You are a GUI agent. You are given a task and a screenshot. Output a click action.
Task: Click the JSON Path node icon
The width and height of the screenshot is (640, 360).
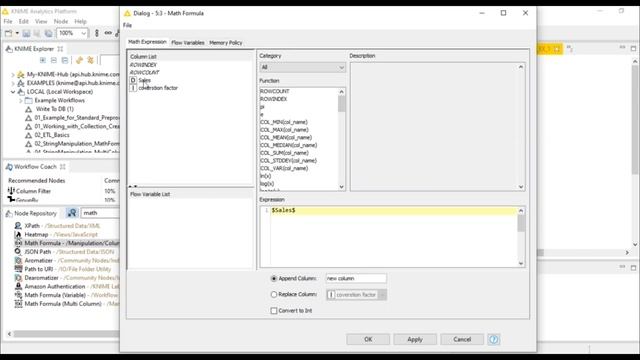click(18, 251)
